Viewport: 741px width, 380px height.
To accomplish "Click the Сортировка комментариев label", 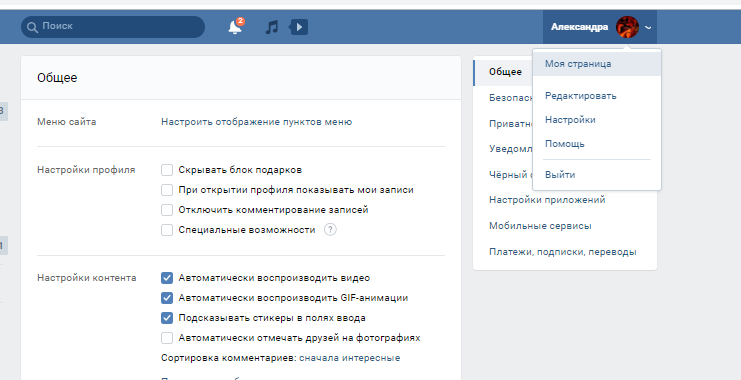I will click(229, 358).
